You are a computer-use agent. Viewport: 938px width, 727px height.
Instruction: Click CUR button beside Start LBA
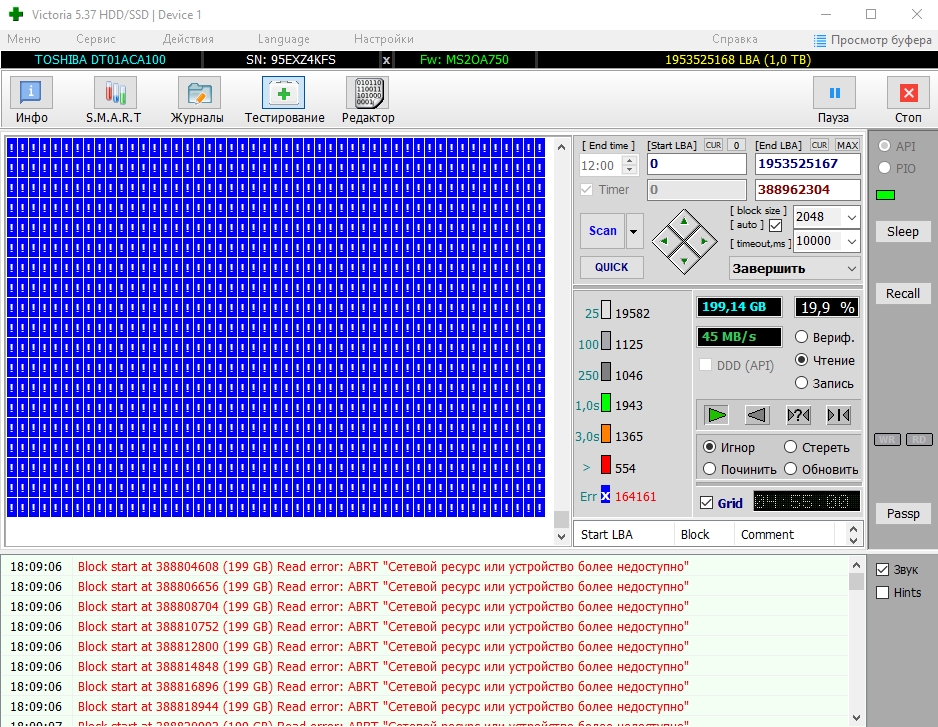pos(713,145)
